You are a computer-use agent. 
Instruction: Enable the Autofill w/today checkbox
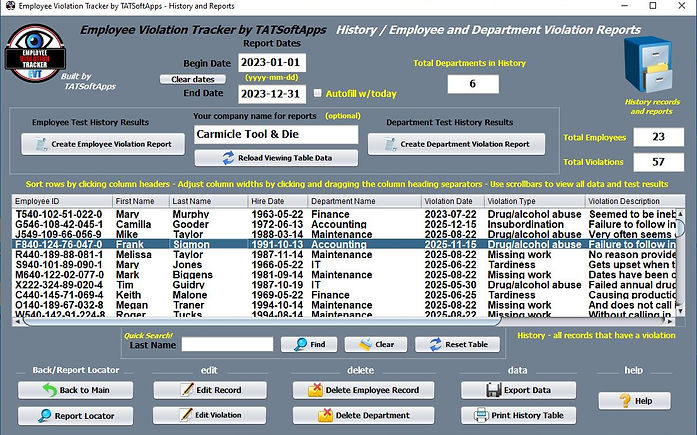[x=317, y=93]
